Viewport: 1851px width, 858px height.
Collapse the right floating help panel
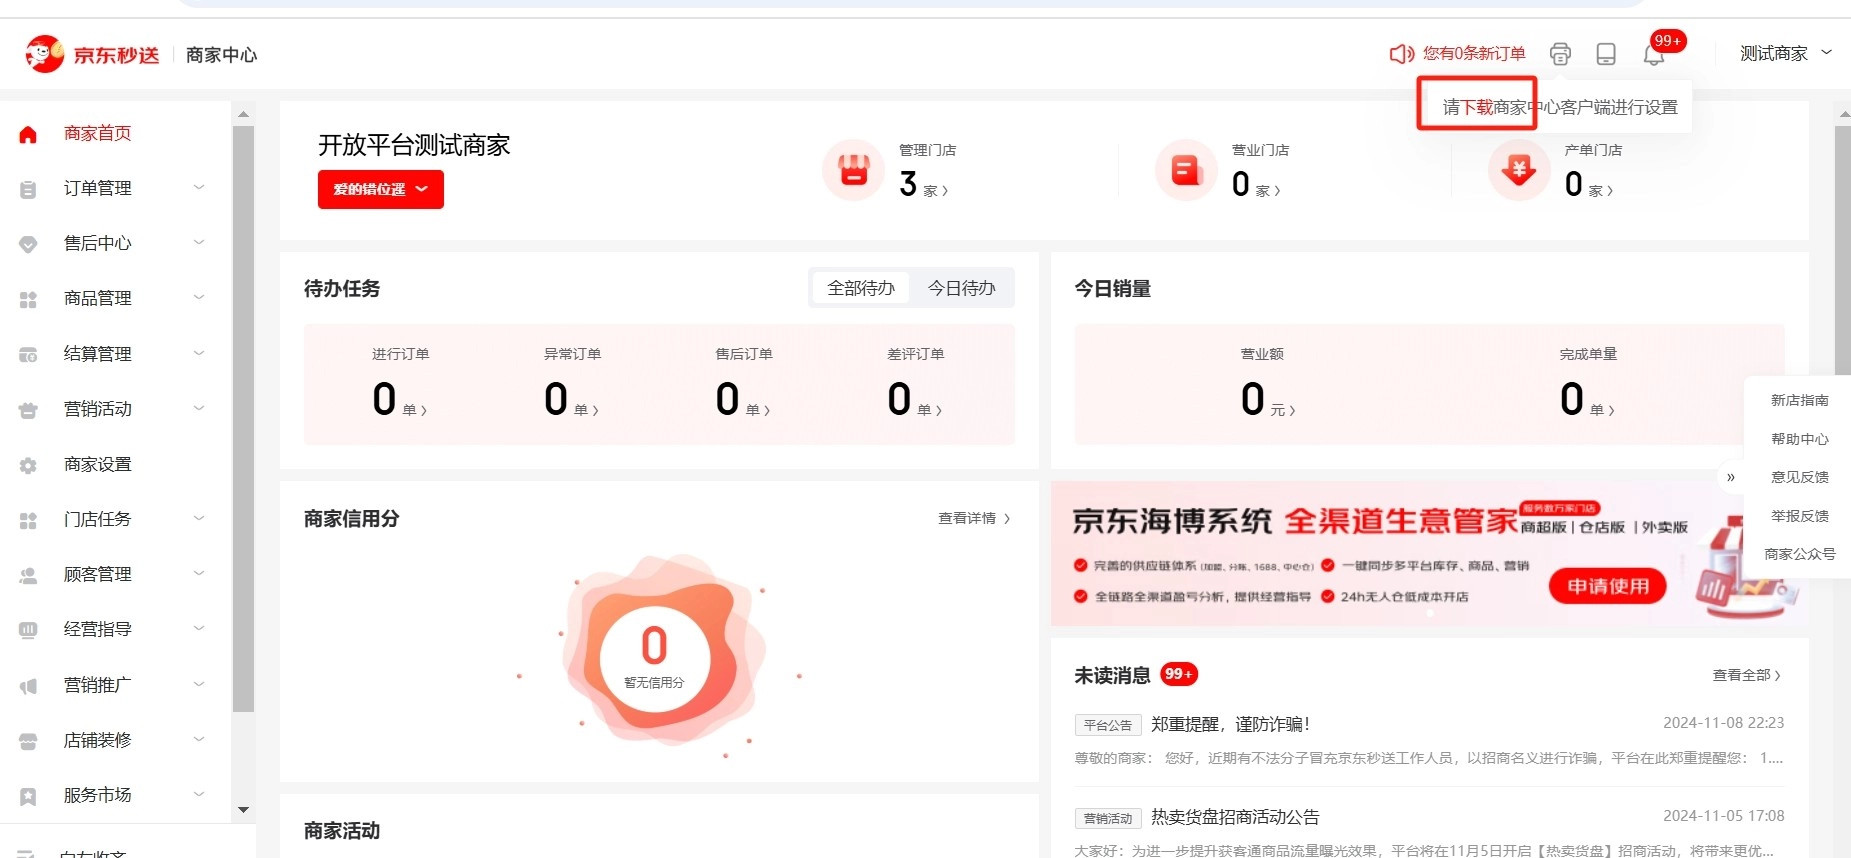click(x=1731, y=477)
